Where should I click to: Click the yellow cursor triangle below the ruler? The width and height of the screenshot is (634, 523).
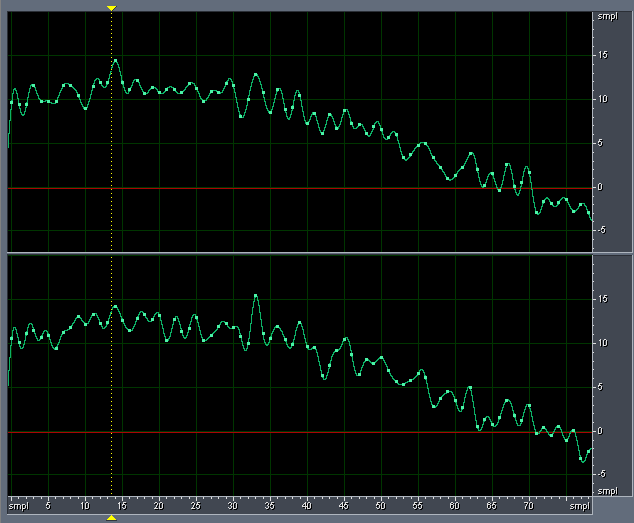pyautogui.click(x=111, y=518)
